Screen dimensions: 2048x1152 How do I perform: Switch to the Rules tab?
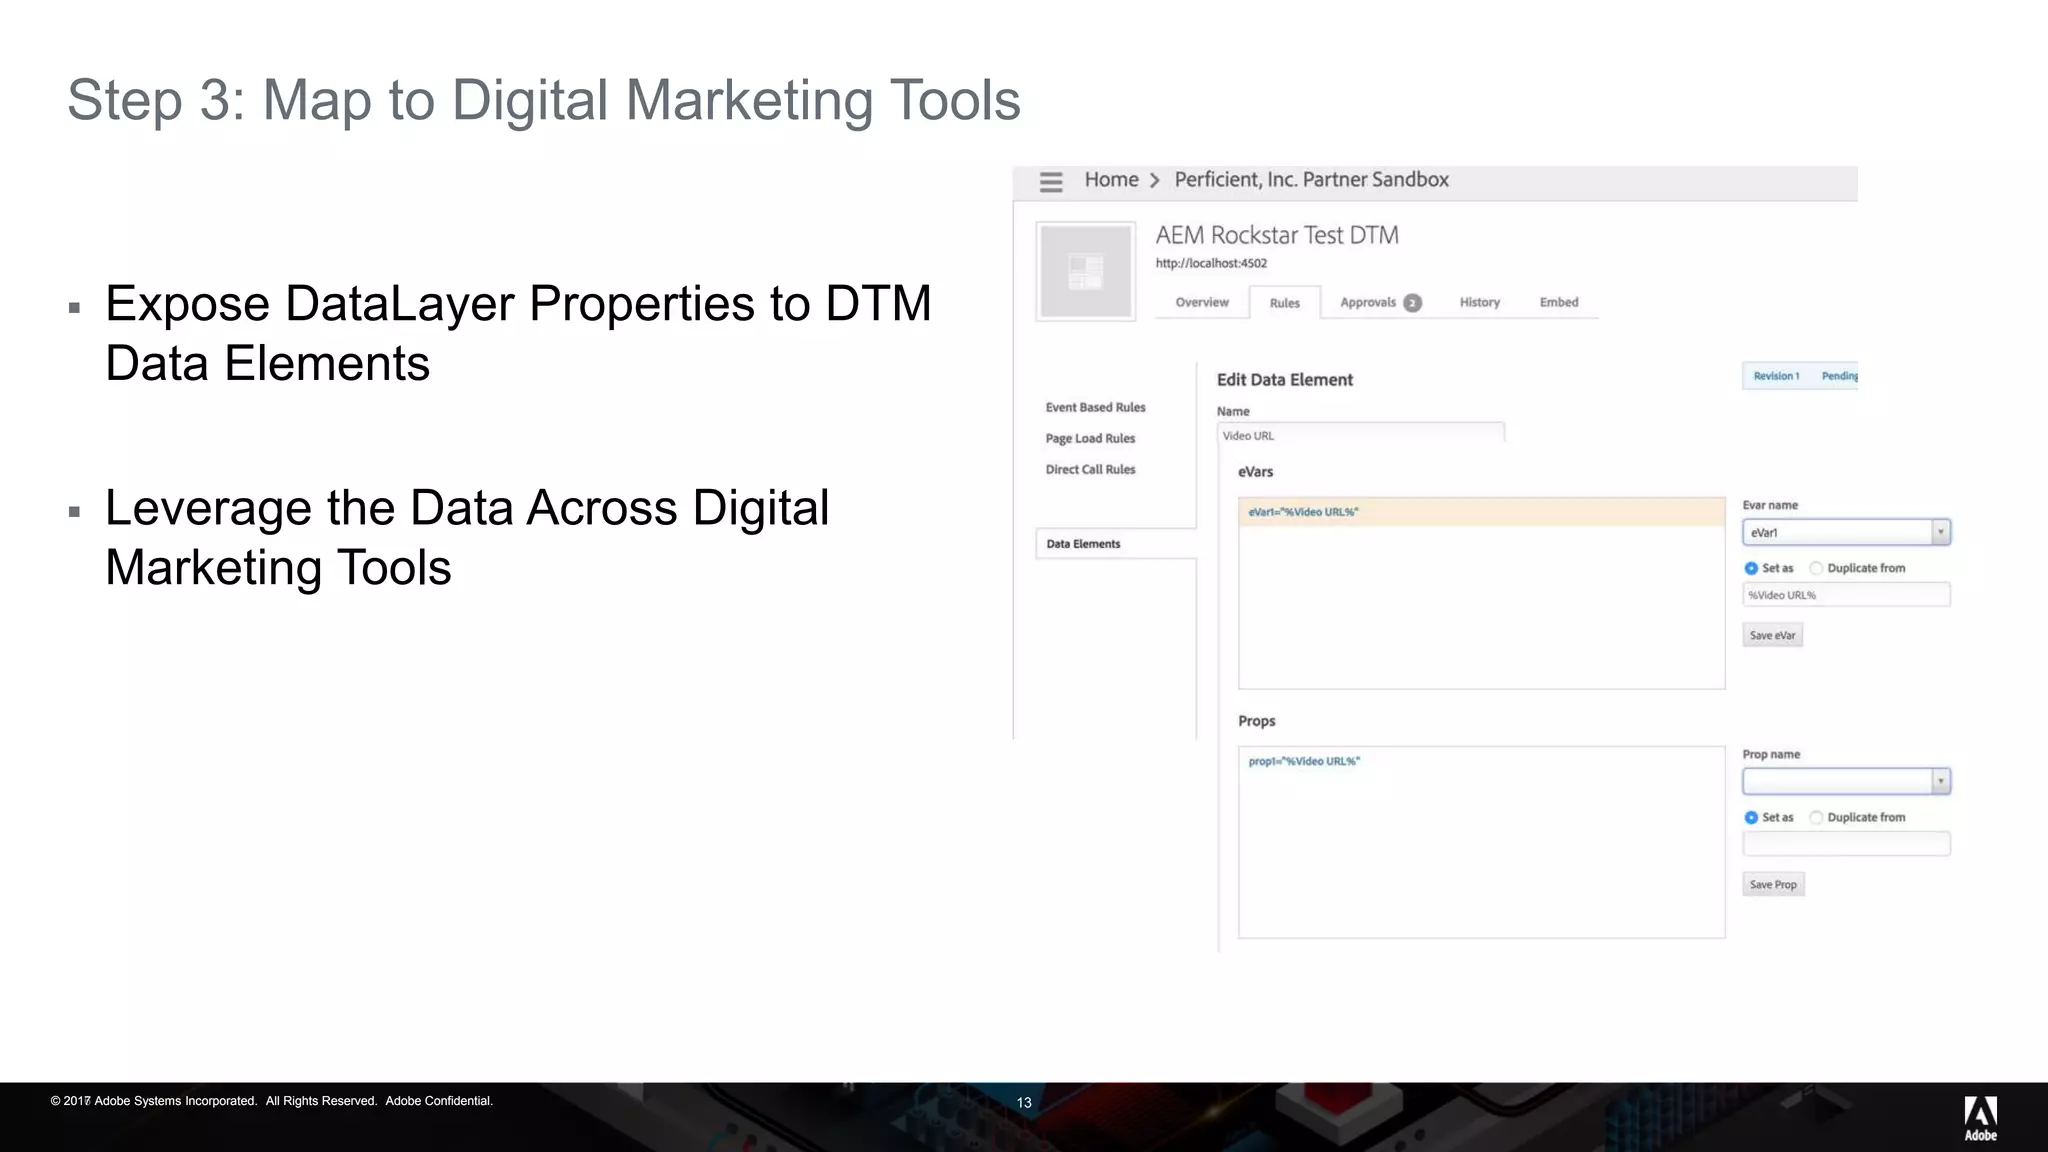click(1284, 303)
